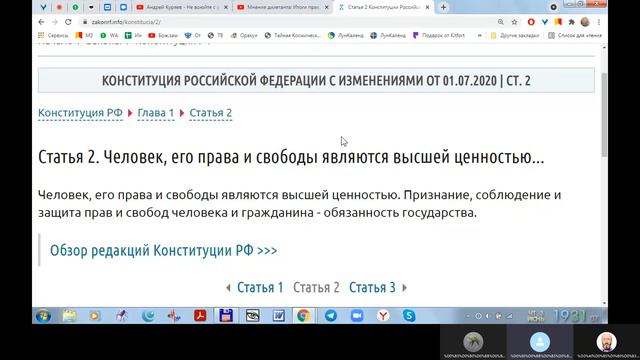This screenshot has height=360, width=640.
Task: Open the Chrome extensions puzzle icon
Action: (571, 22)
